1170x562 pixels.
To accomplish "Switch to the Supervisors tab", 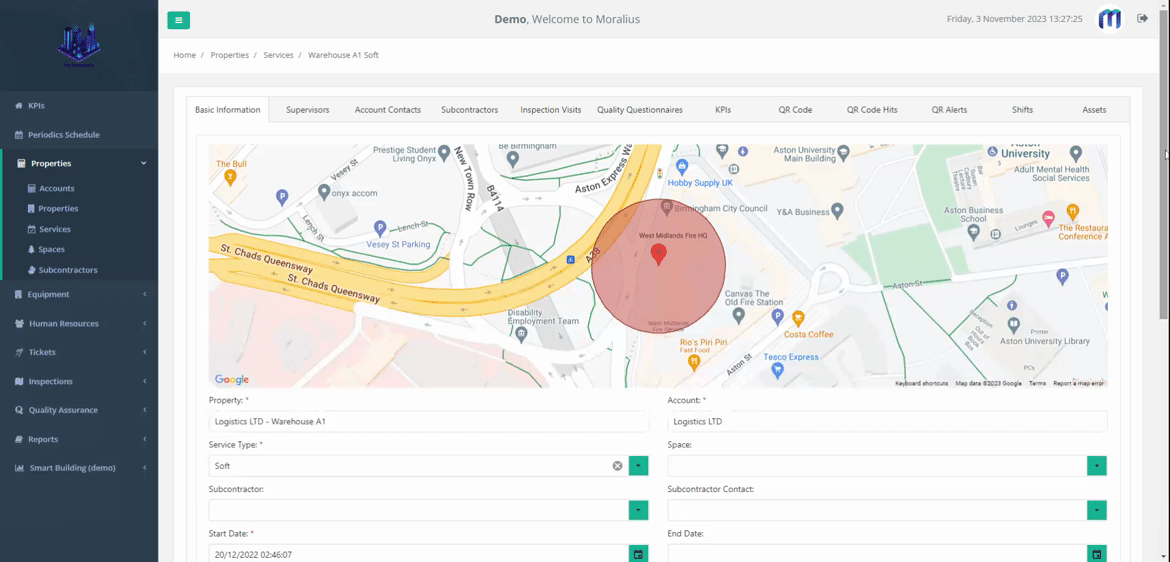I will pyautogui.click(x=307, y=110).
